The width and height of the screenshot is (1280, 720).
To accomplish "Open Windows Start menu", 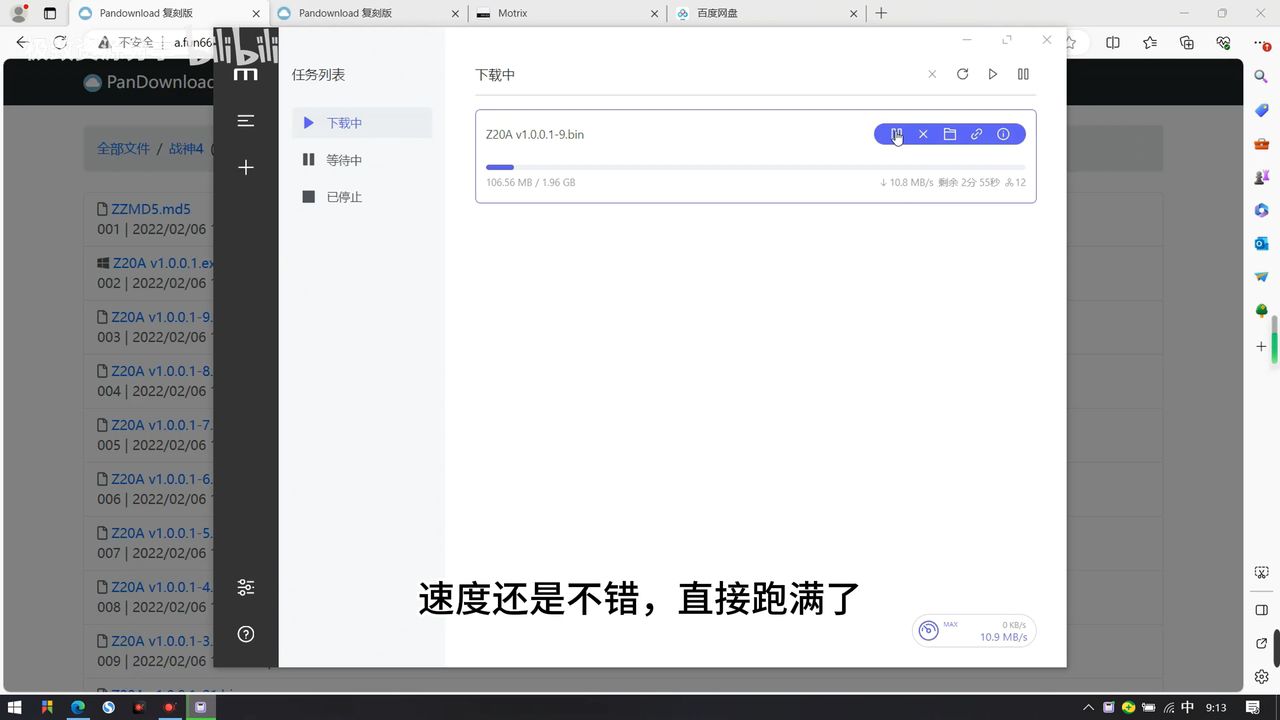I will 15,707.
